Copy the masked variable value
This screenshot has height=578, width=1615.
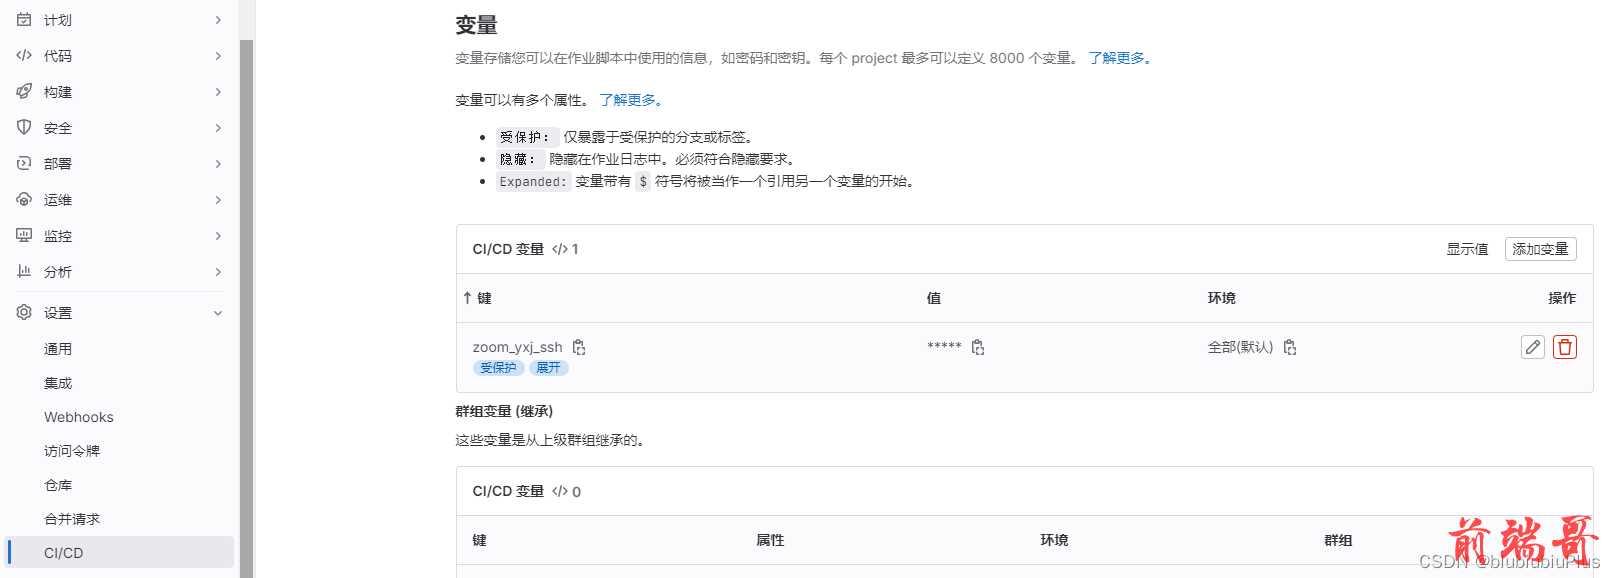click(978, 347)
